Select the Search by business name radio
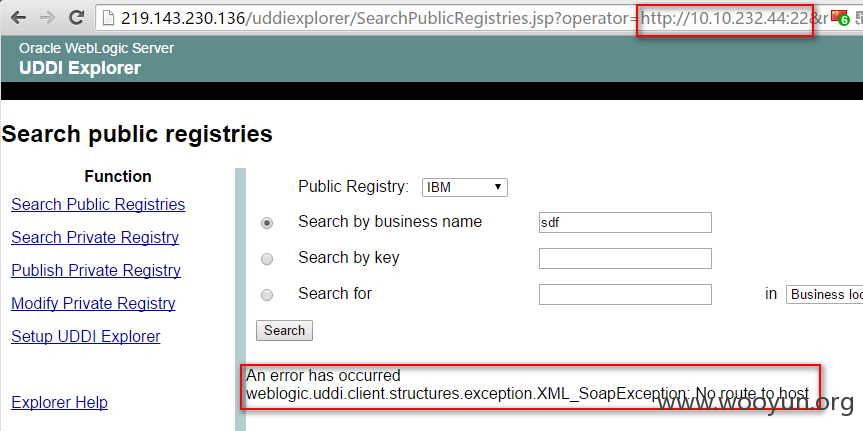The width and height of the screenshot is (863, 431). [267, 223]
